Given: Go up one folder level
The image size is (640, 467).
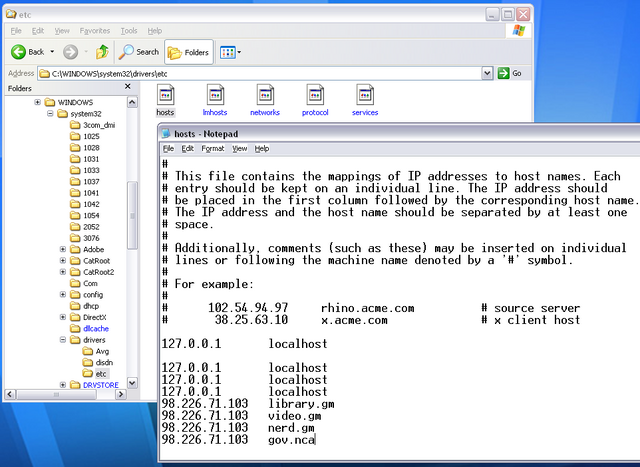Looking at the screenshot, I should pyautogui.click(x=102, y=52).
